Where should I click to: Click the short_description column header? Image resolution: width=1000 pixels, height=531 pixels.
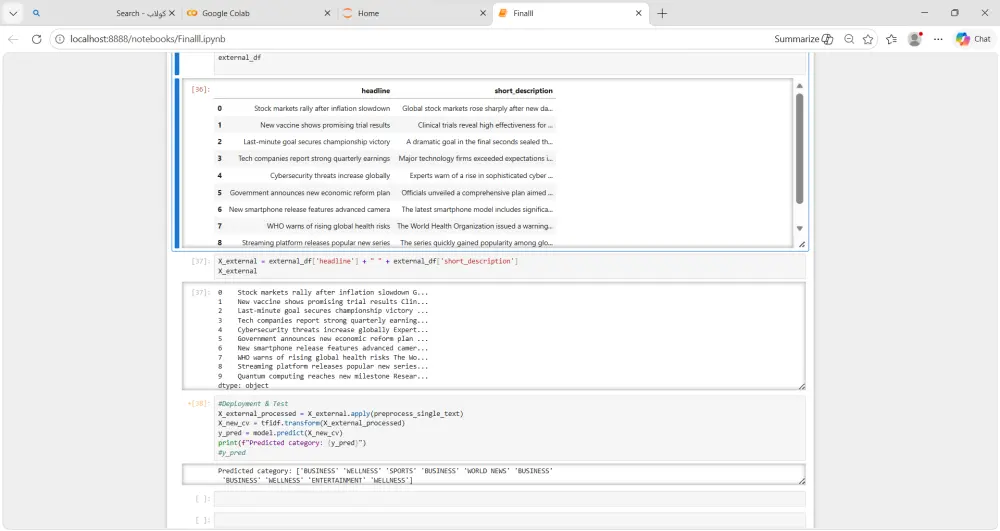click(524, 91)
